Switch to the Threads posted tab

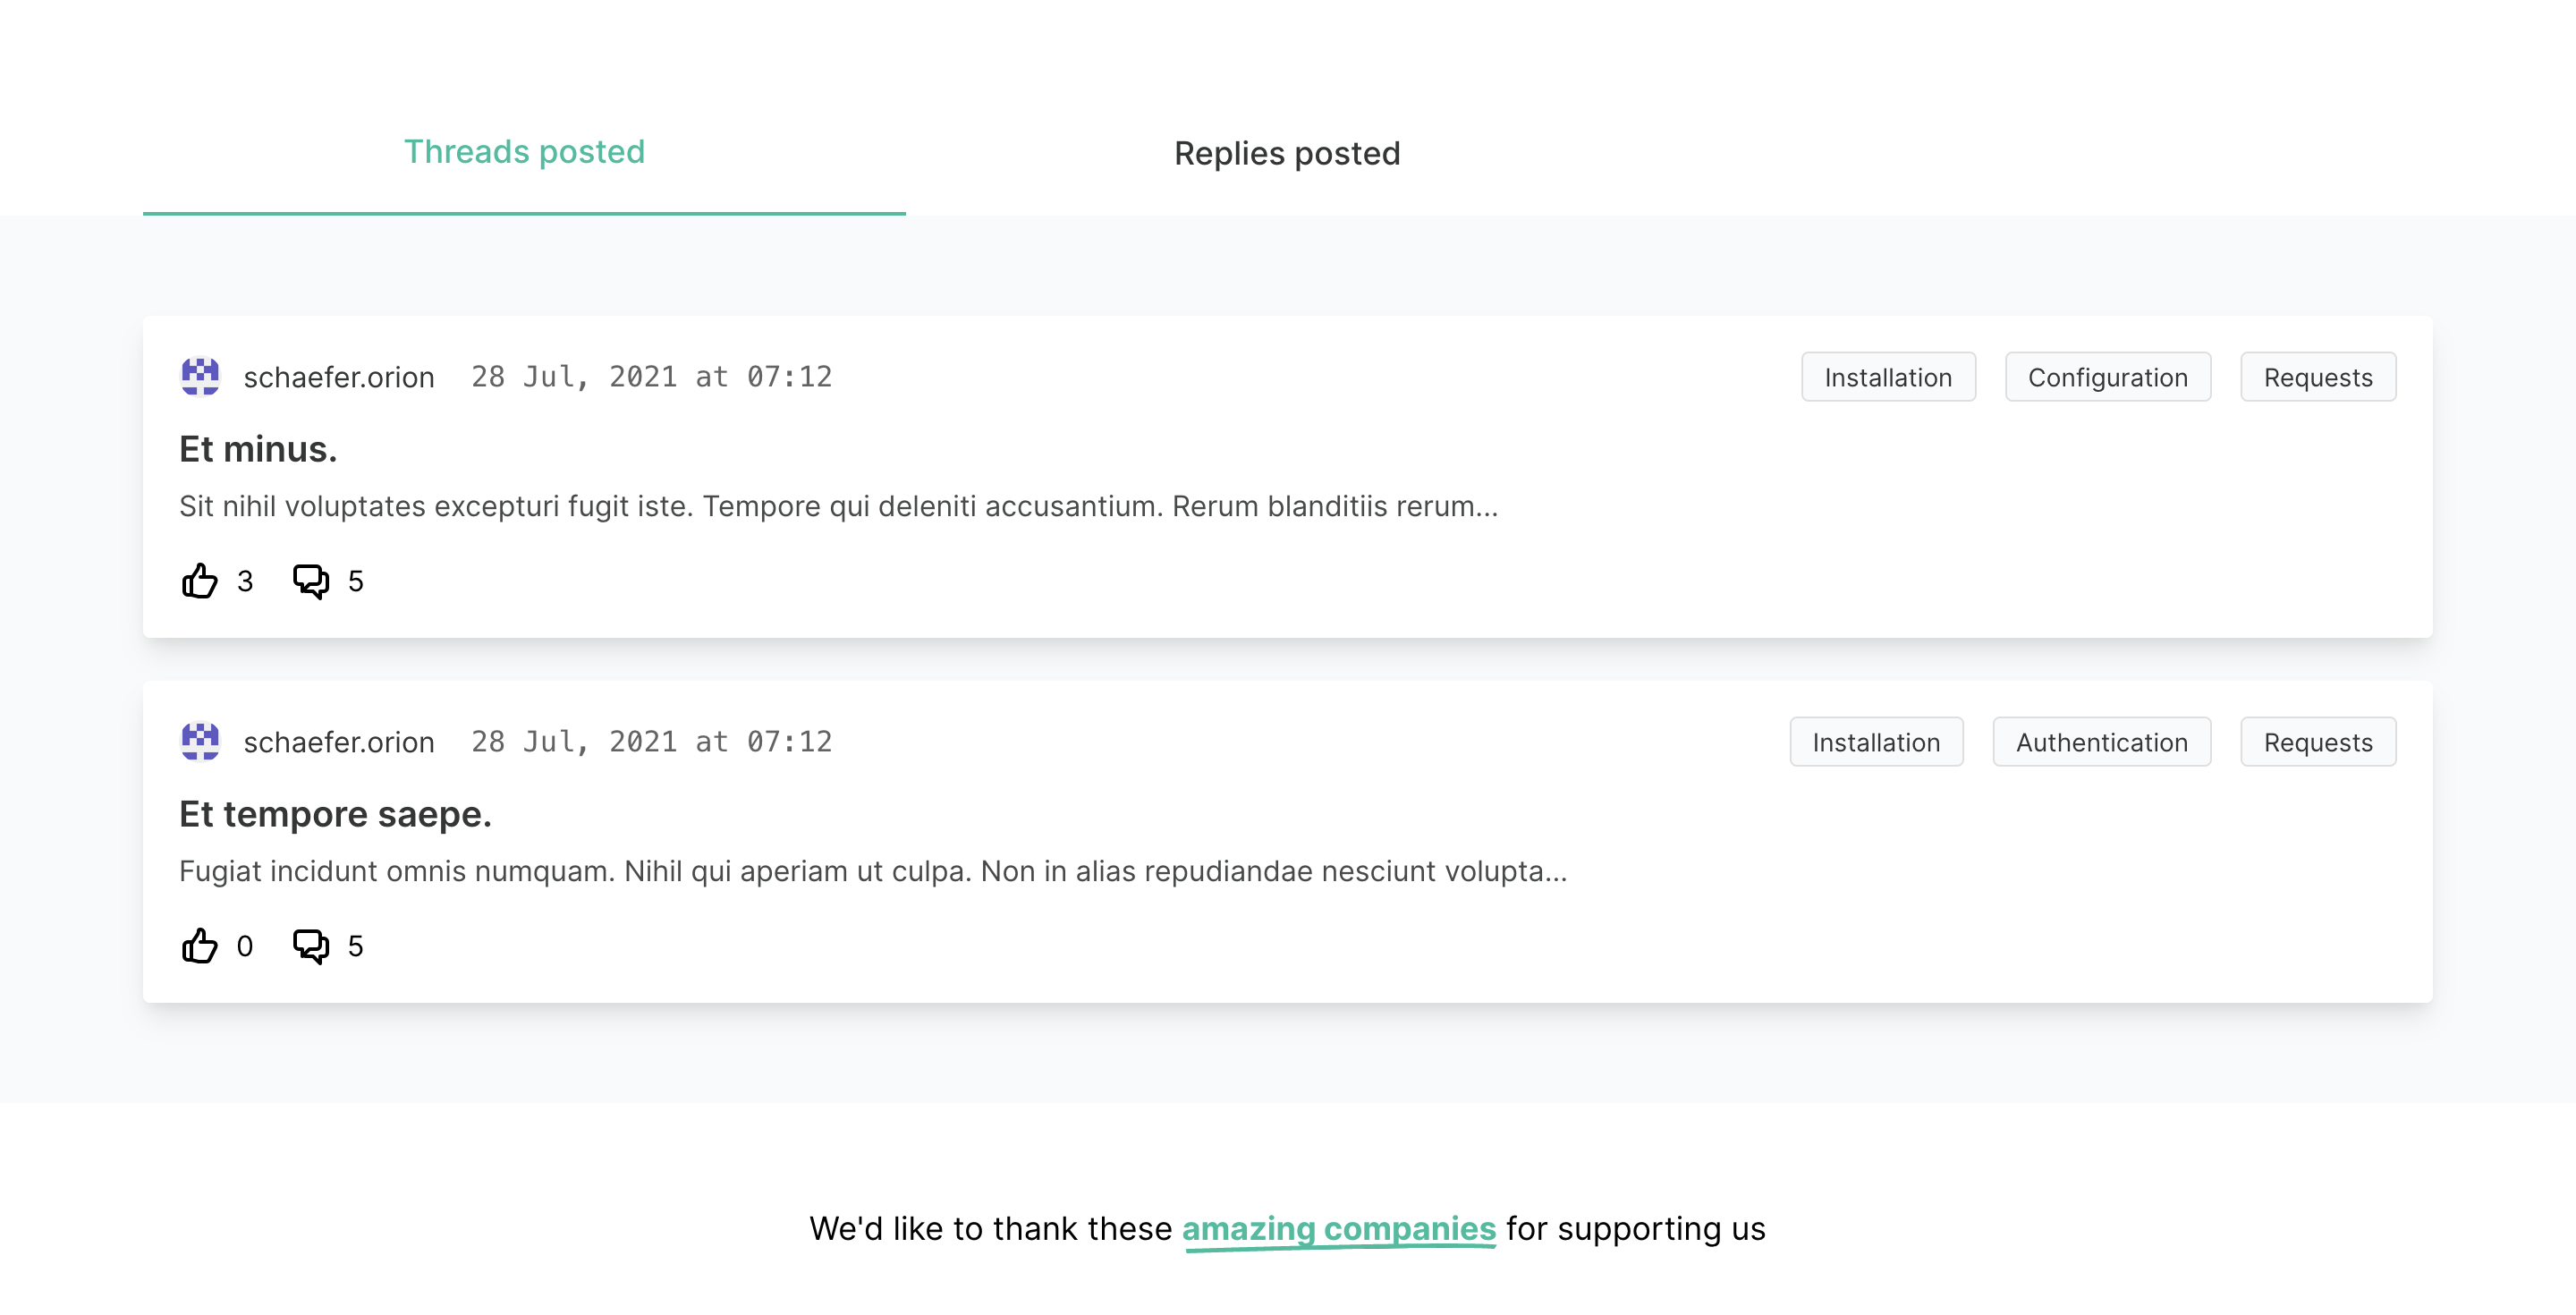click(x=524, y=153)
